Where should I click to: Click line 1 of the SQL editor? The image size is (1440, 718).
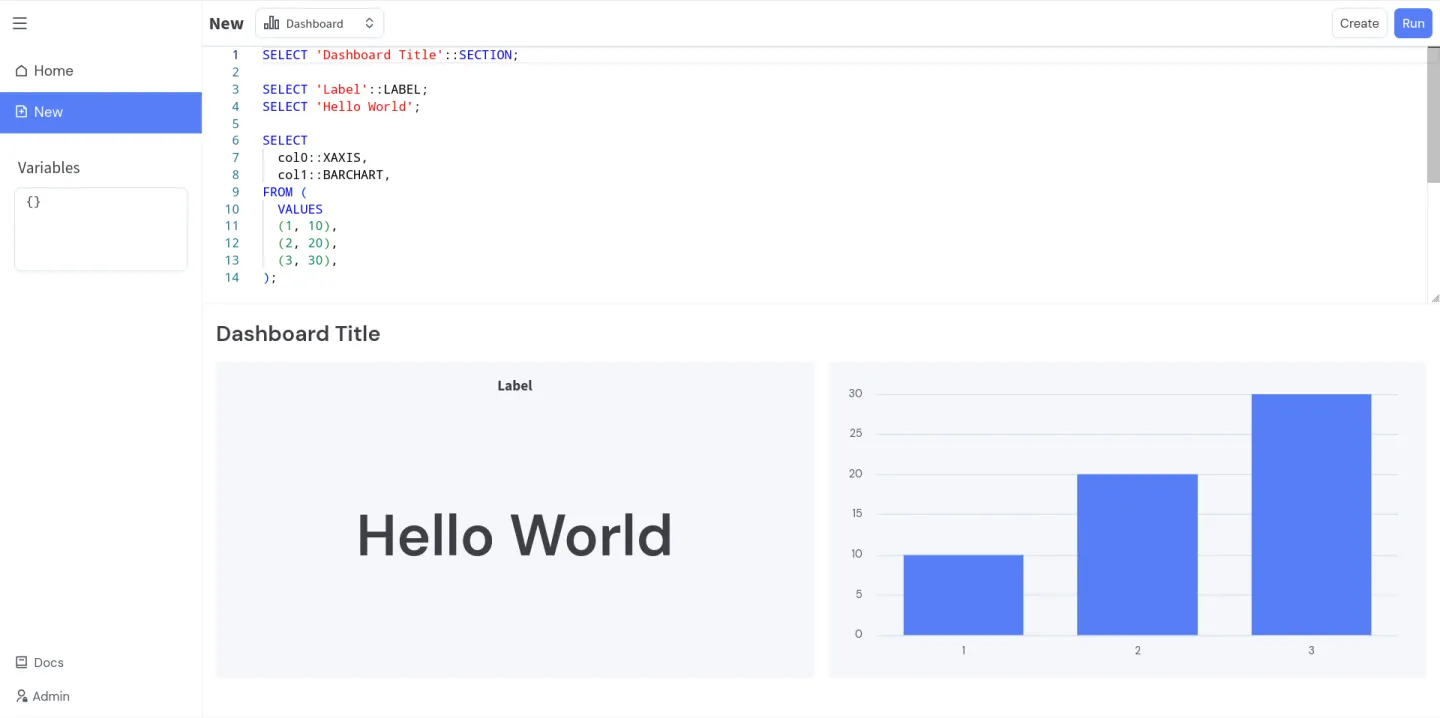tap(390, 55)
